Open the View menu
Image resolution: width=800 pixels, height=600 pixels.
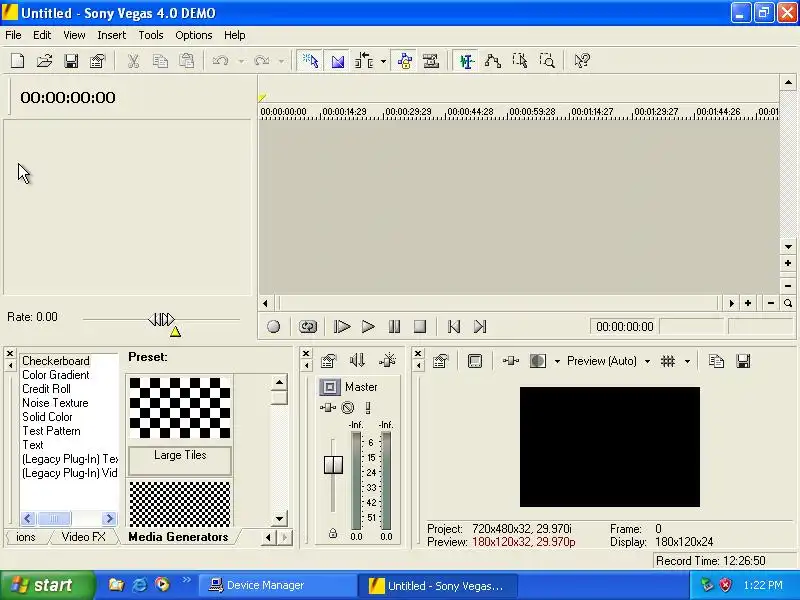[74, 35]
